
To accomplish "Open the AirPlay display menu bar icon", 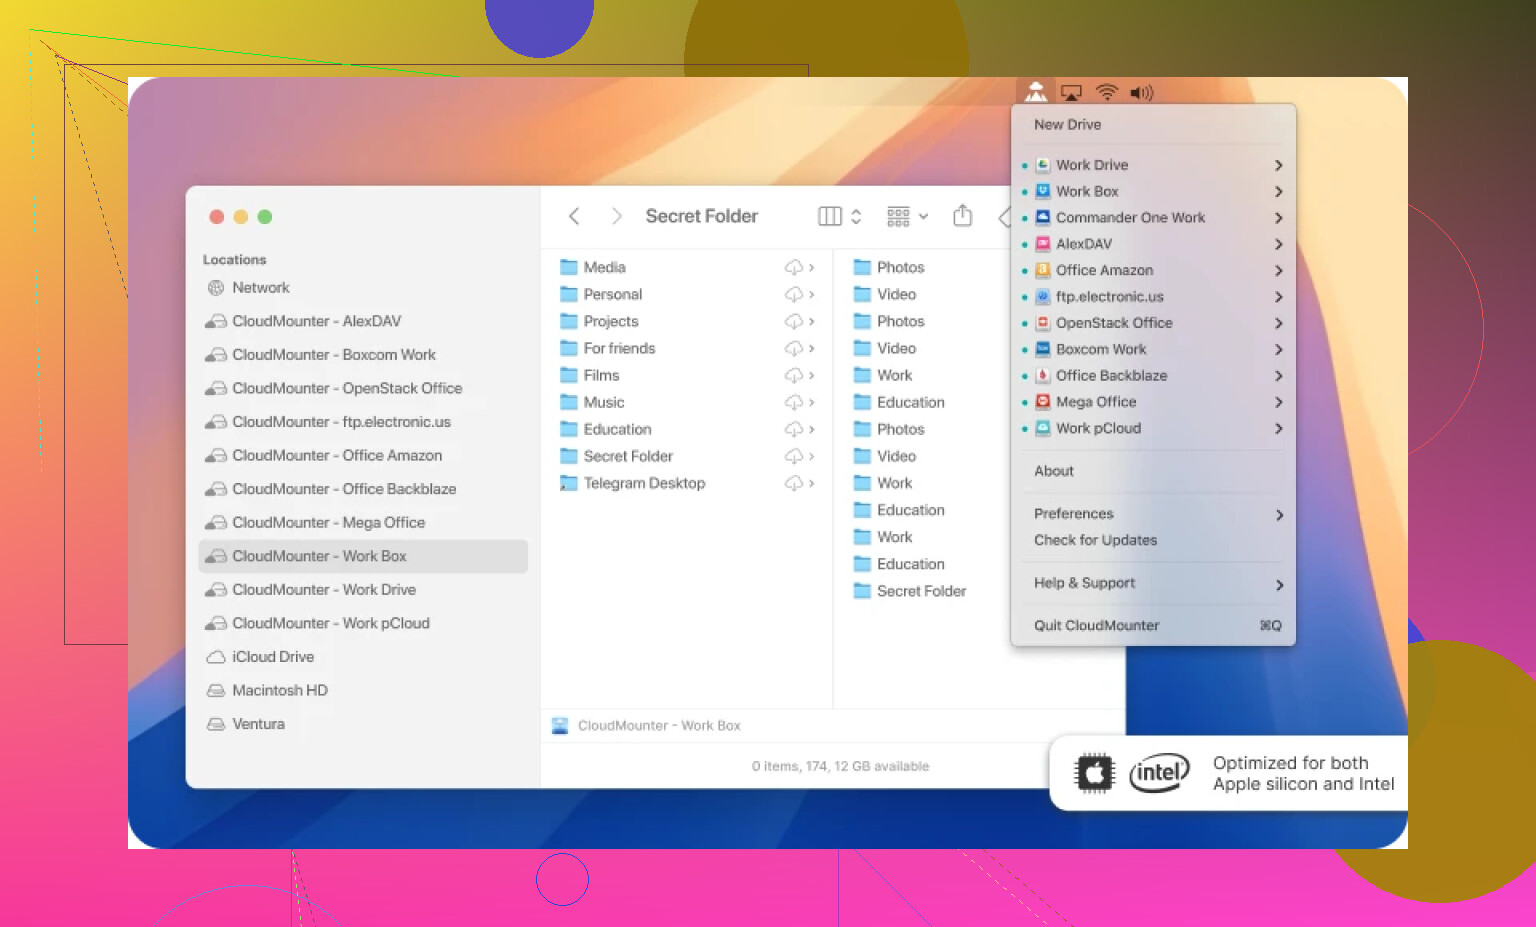I will (1071, 93).
